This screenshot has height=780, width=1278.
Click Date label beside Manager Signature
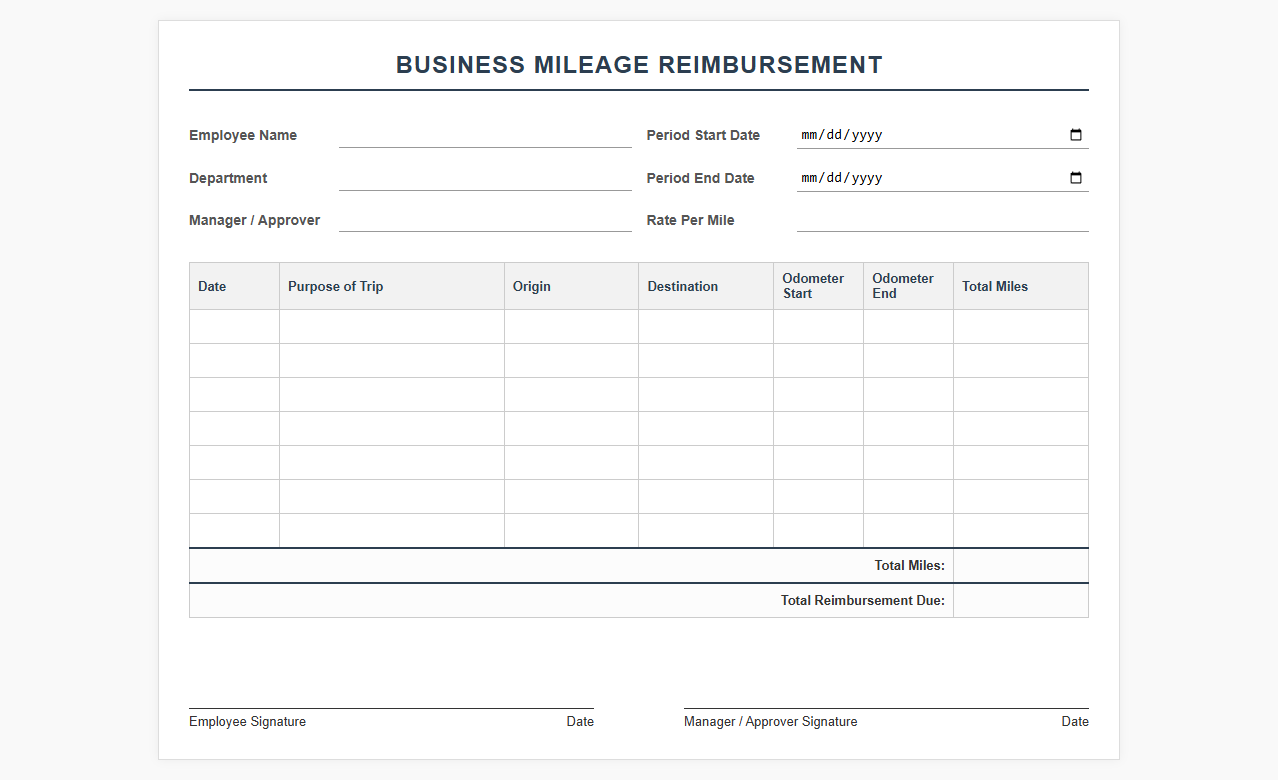tap(1075, 722)
